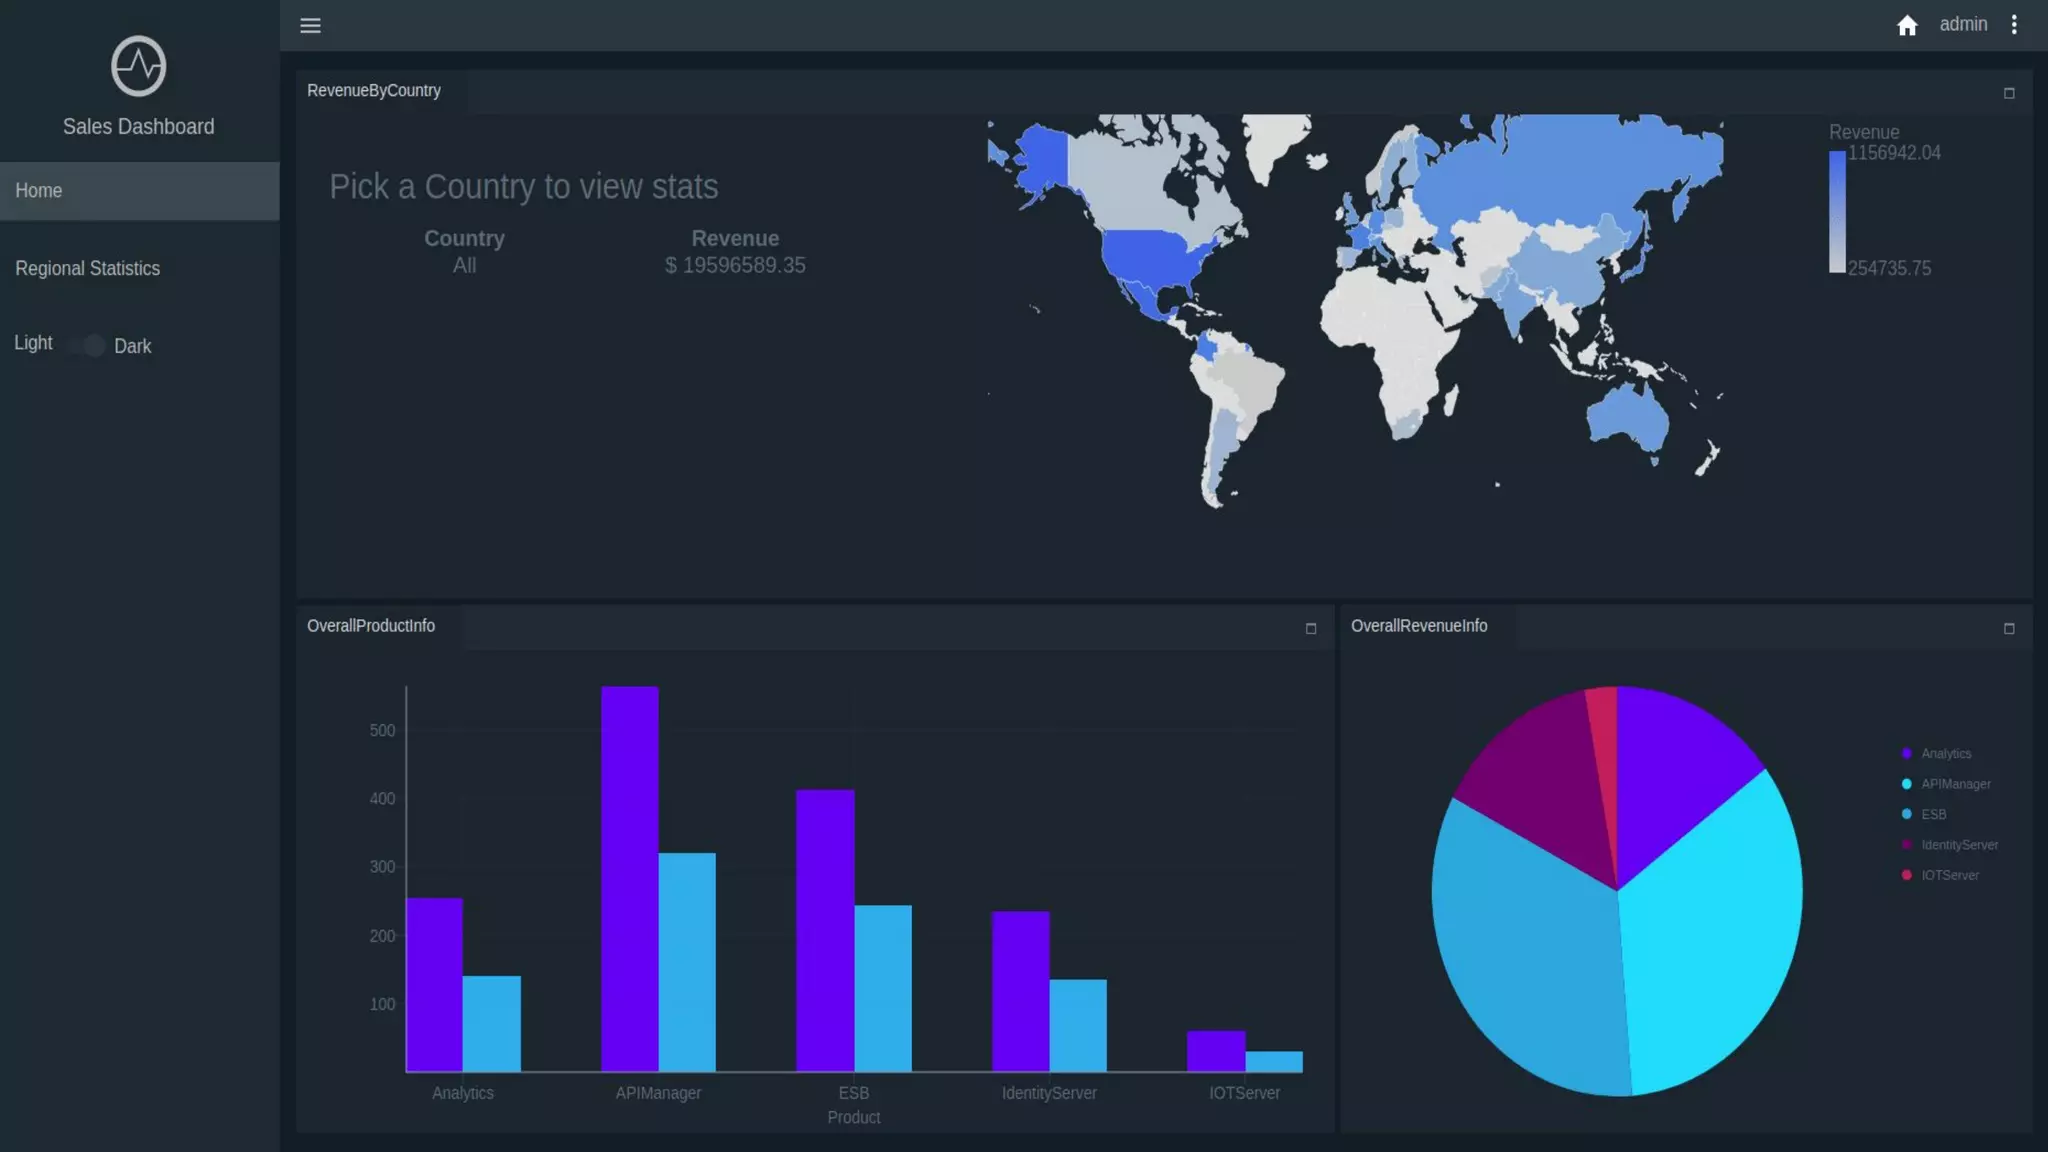The height and width of the screenshot is (1152, 2048).
Task: Select the RevenueByCountry widget tab
Action: (x=374, y=91)
